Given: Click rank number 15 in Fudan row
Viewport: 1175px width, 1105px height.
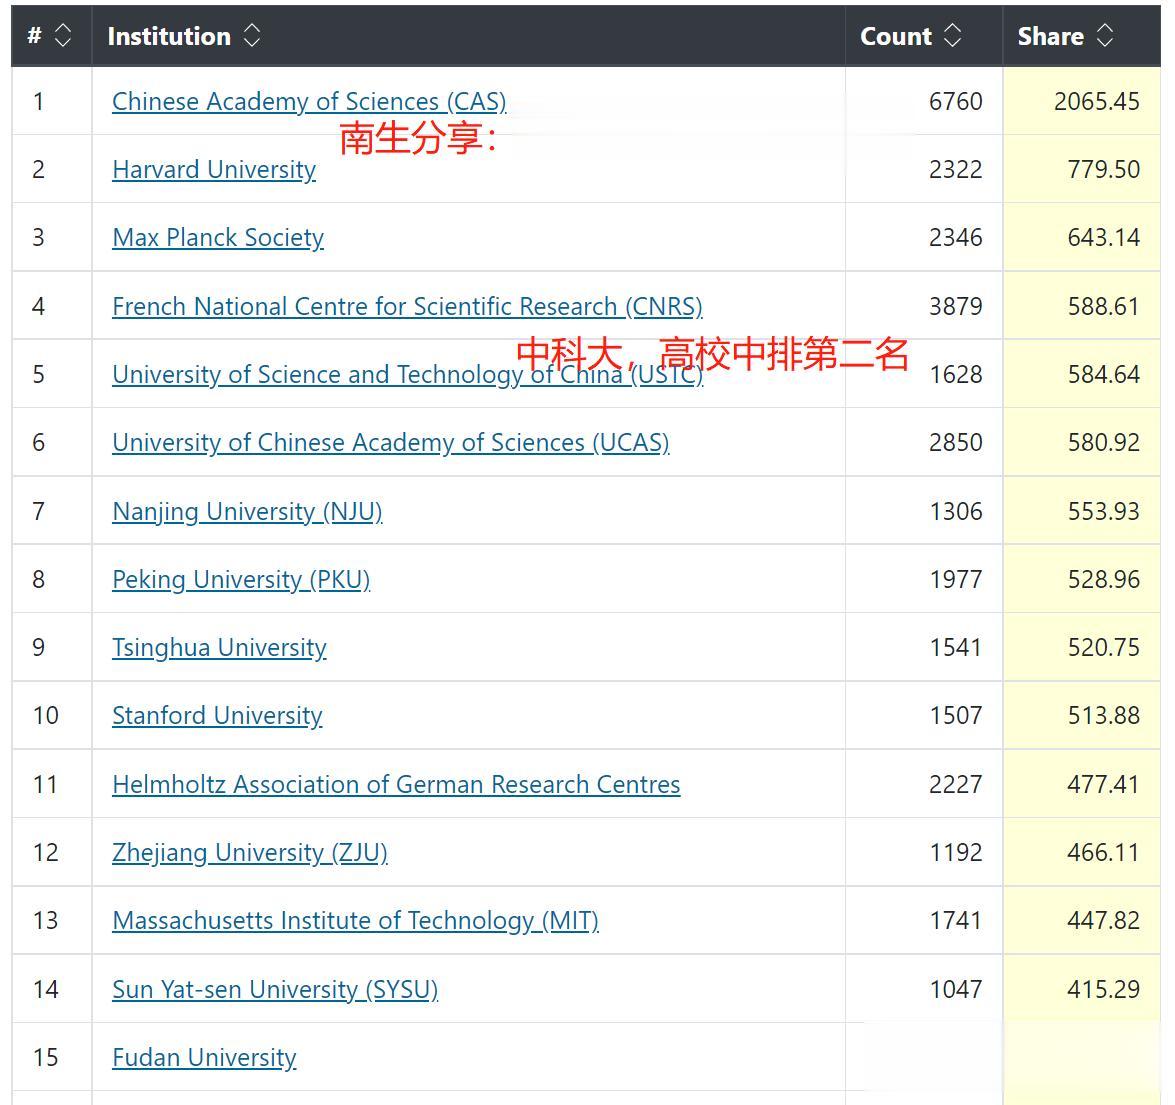Looking at the screenshot, I should point(46,1058).
